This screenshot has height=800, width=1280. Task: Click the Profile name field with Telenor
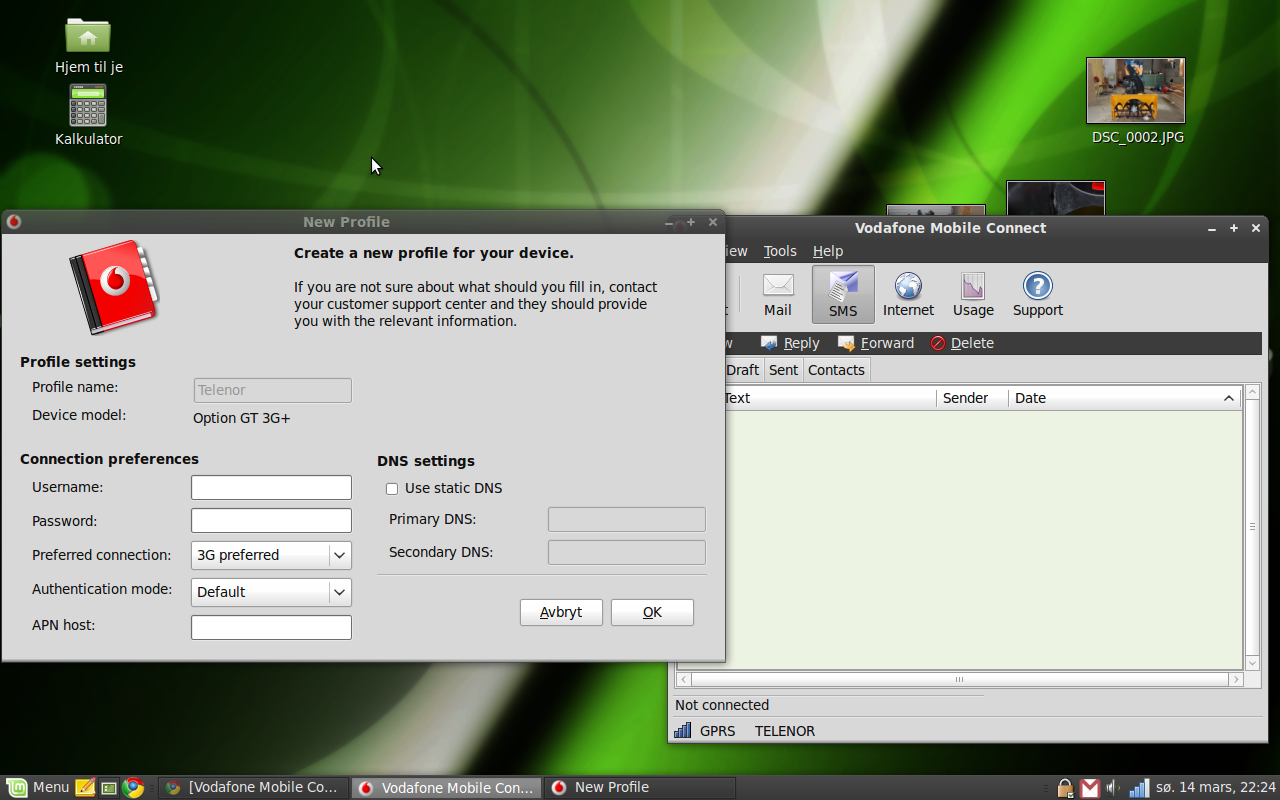272,390
